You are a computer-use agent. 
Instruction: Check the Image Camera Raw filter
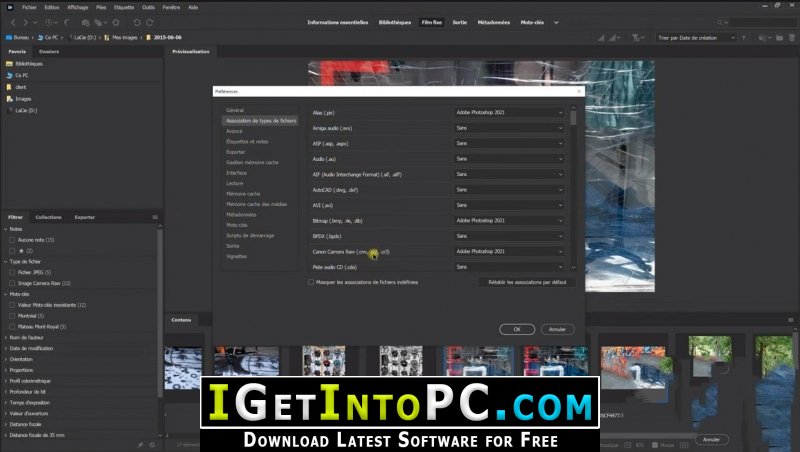click(12, 283)
